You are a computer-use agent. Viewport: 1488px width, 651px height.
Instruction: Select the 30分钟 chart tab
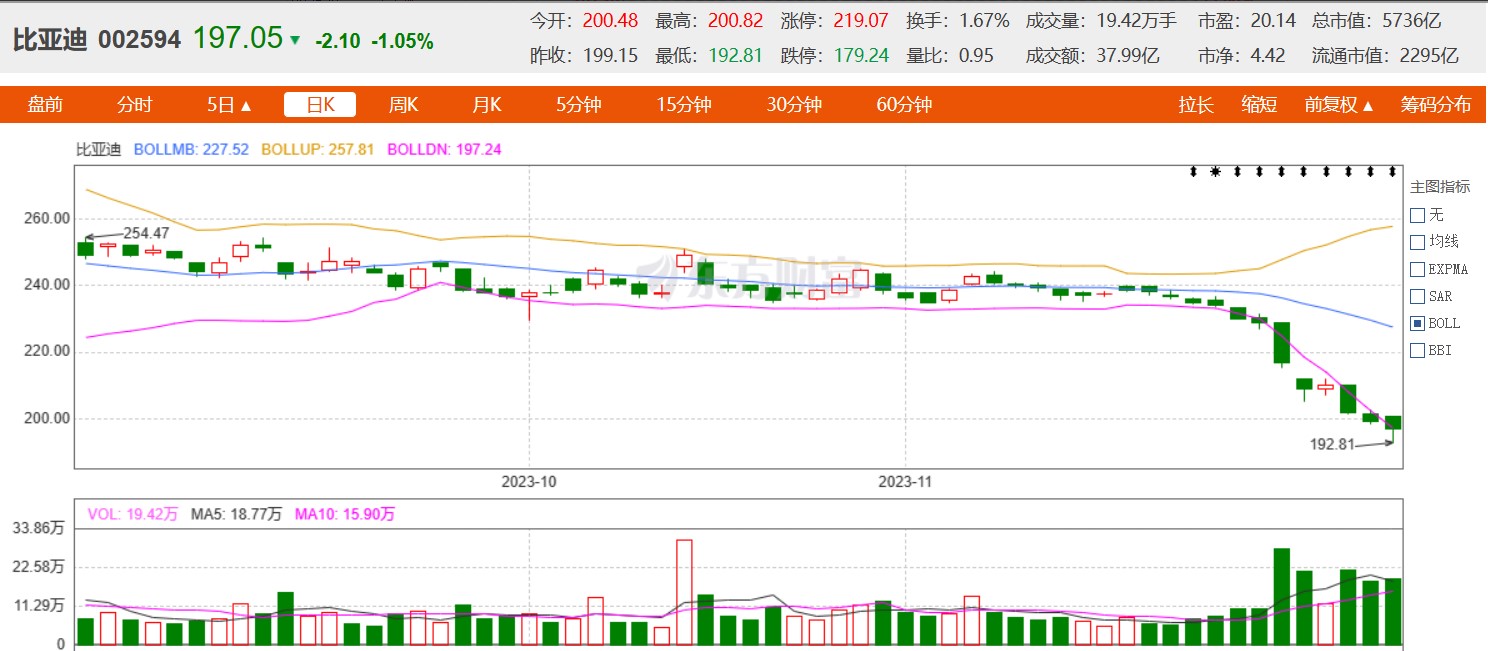(x=794, y=105)
